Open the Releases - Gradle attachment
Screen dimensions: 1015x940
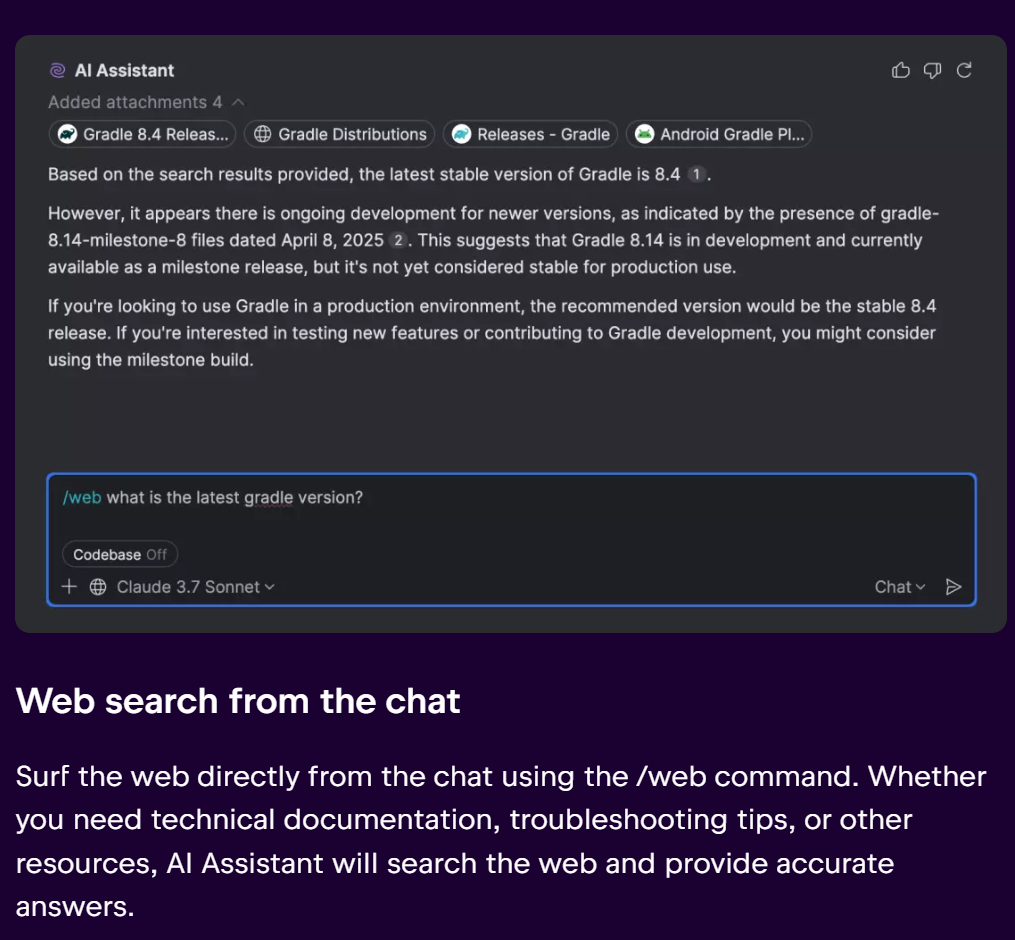pos(530,134)
